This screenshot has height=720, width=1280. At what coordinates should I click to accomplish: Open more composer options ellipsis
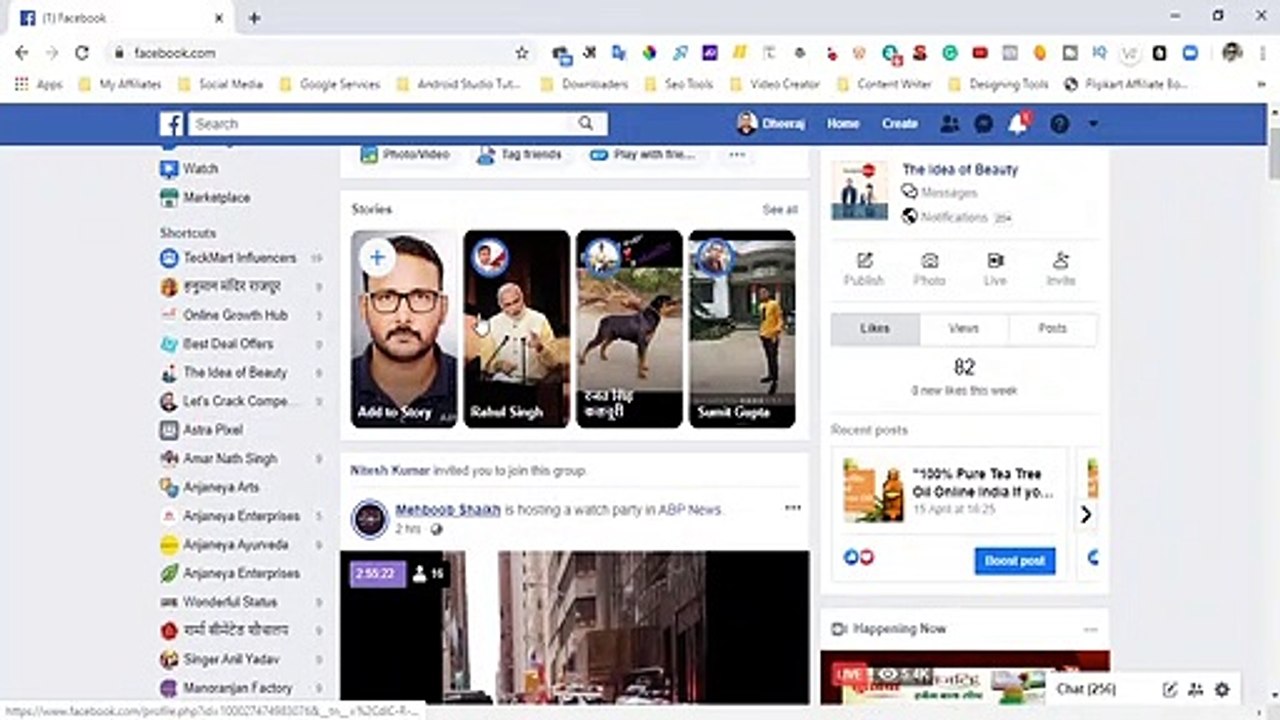tap(737, 155)
